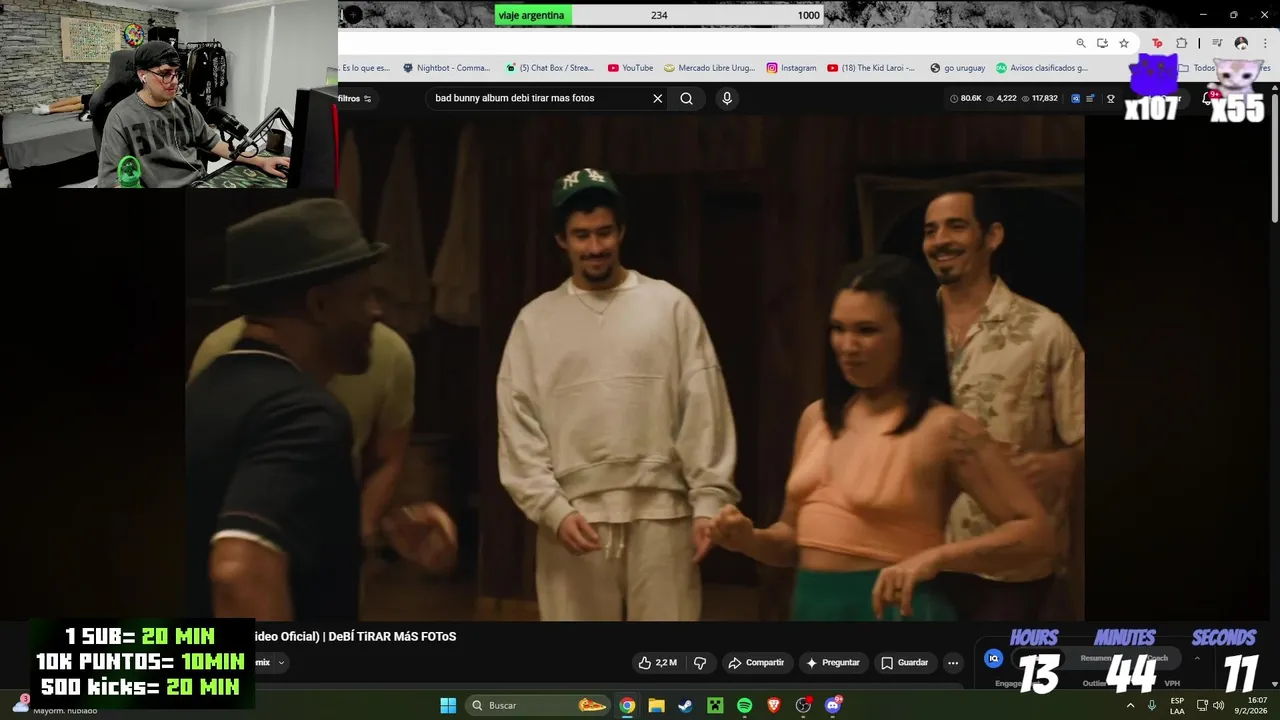Click the YouTube search magnifier button
Image resolution: width=1280 pixels, height=720 pixels.
point(686,98)
